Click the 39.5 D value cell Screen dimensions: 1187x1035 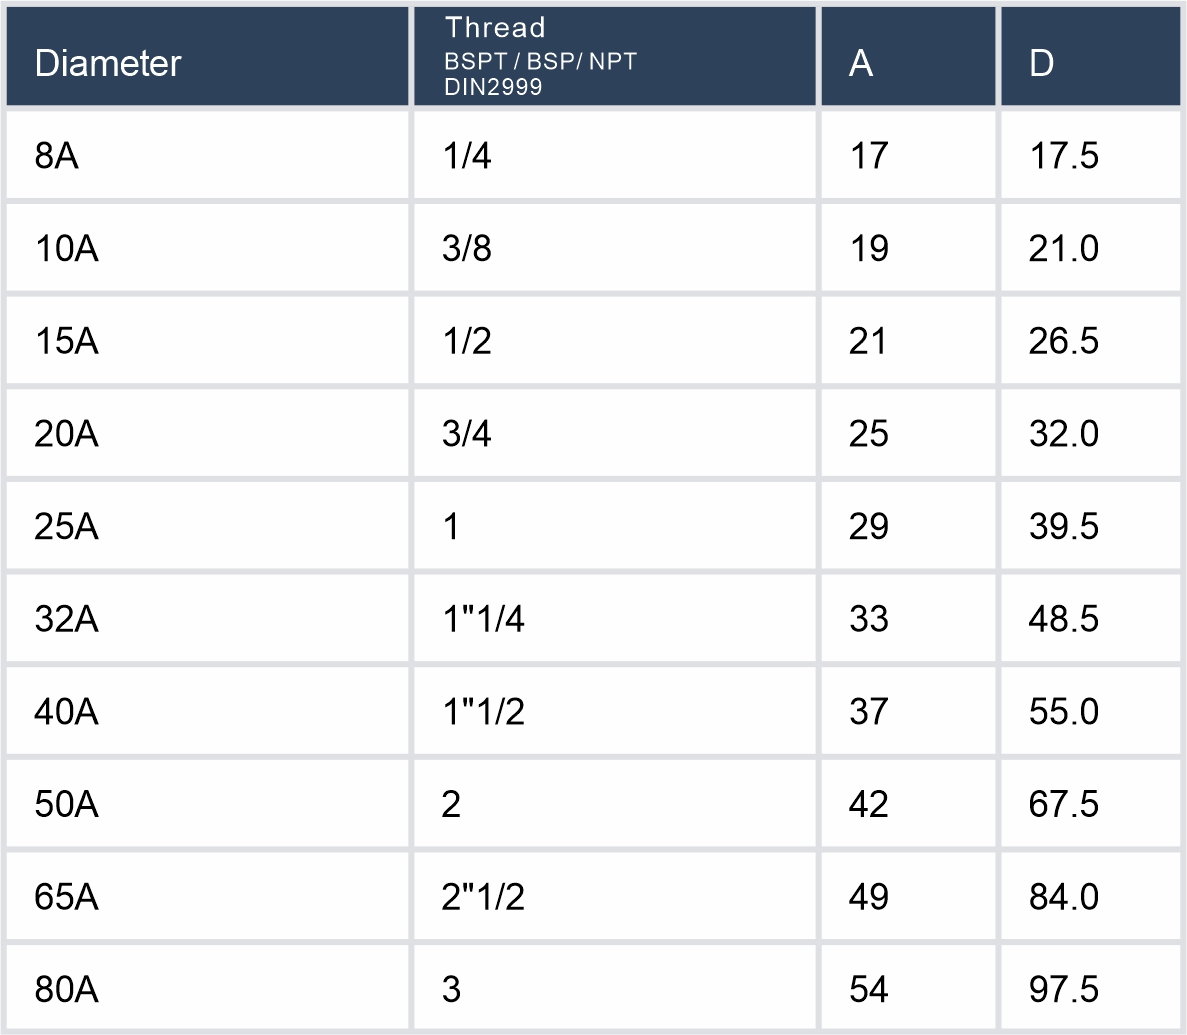1064,526
